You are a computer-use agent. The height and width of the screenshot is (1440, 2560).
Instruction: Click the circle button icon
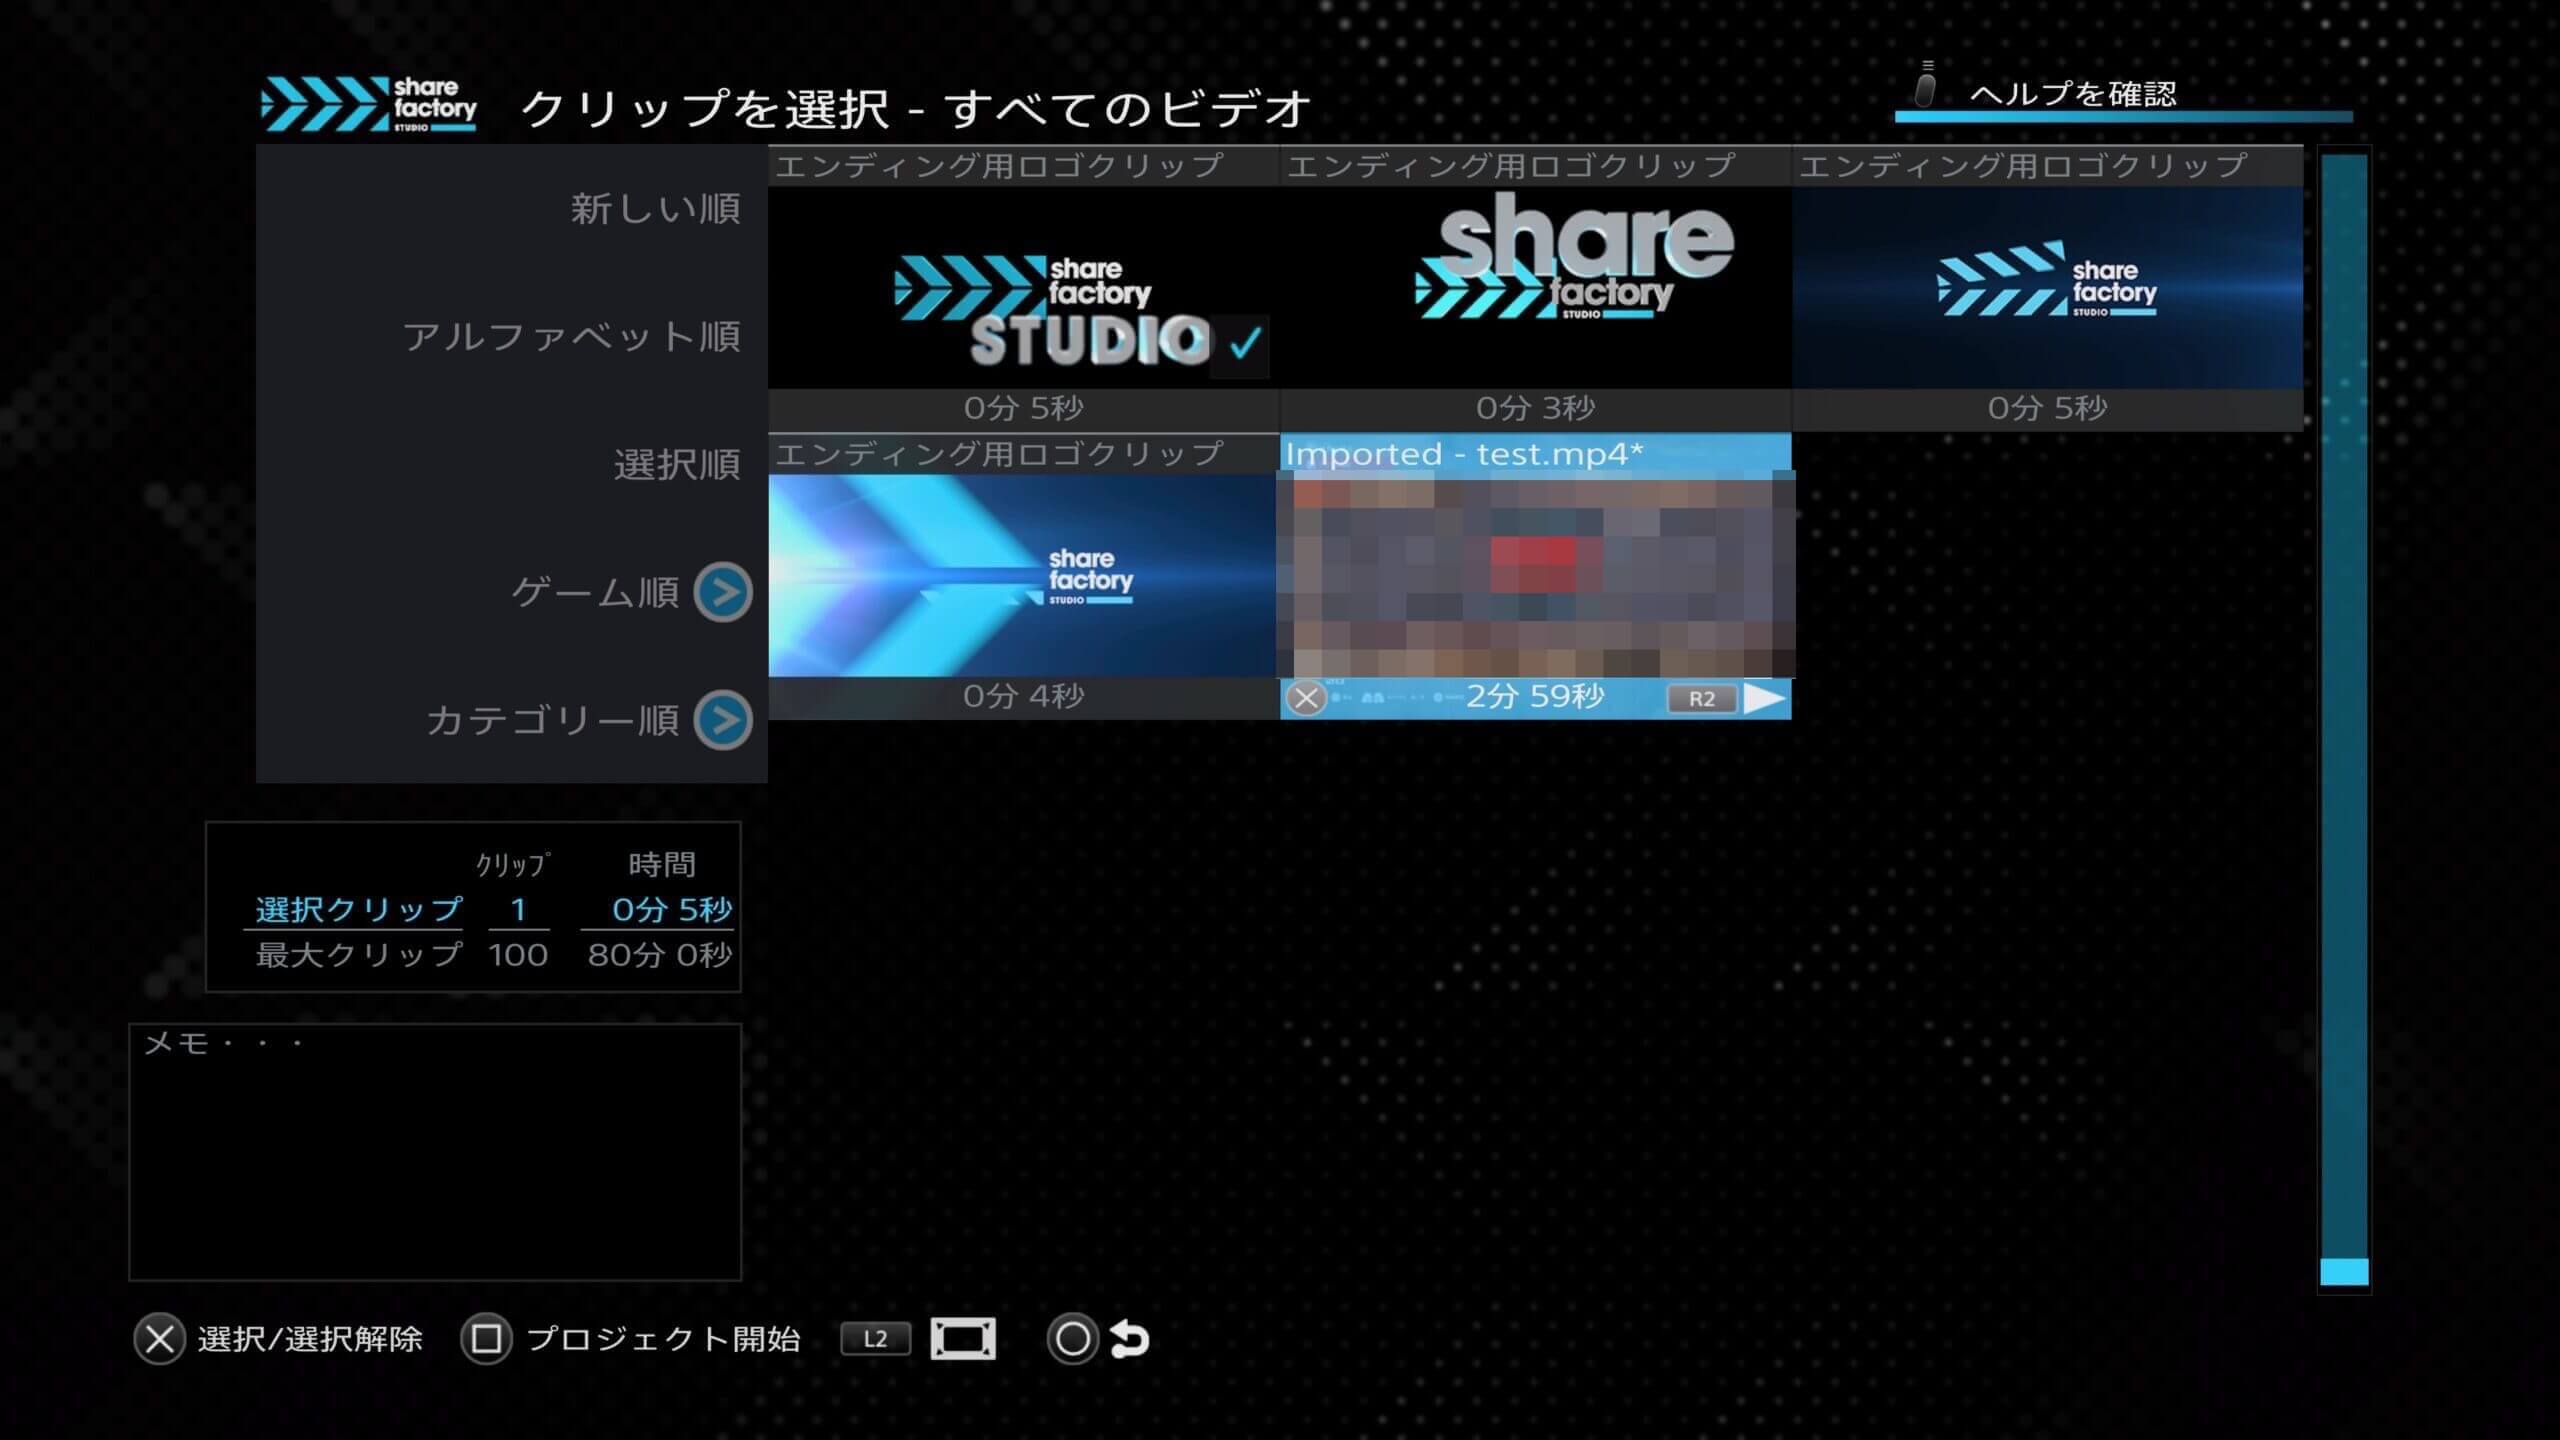click(x=1072, y=1339)
